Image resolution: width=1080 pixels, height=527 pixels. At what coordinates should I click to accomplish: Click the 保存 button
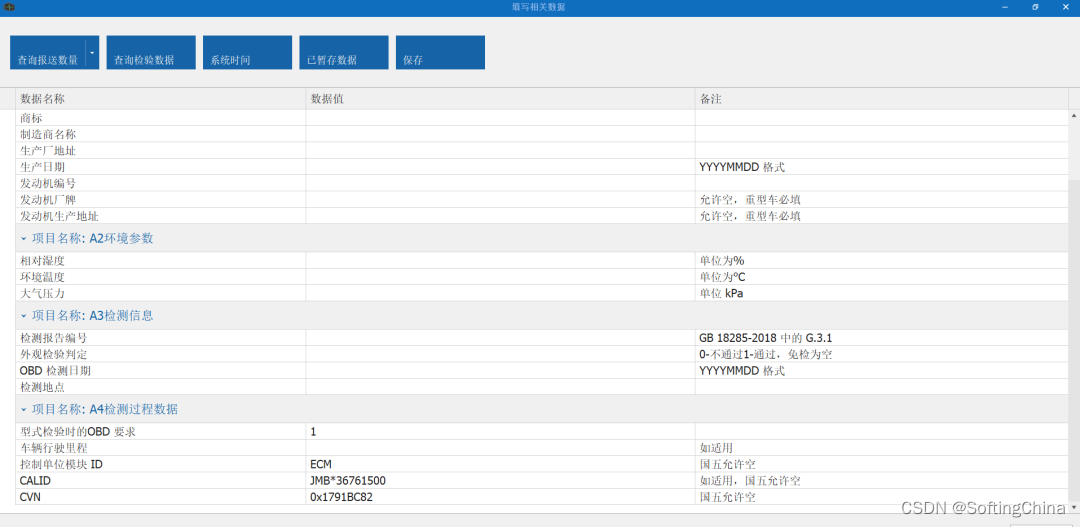point(440,52)
